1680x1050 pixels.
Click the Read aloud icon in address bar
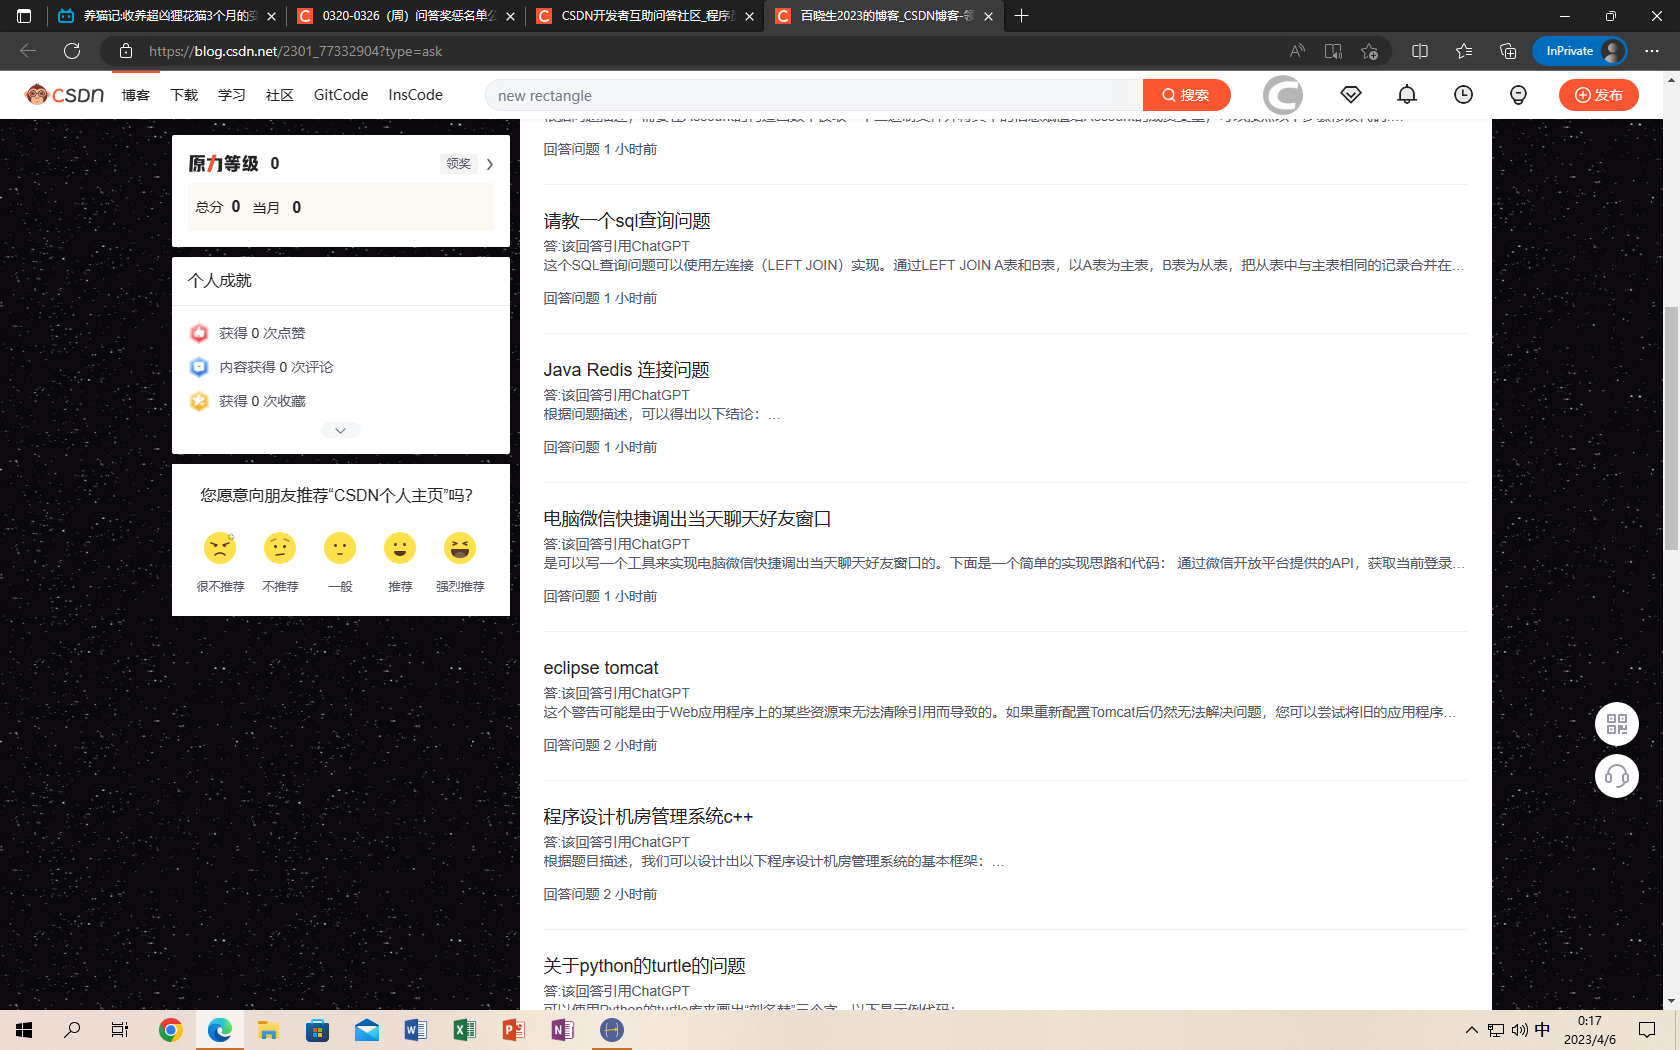point(1297,51)
